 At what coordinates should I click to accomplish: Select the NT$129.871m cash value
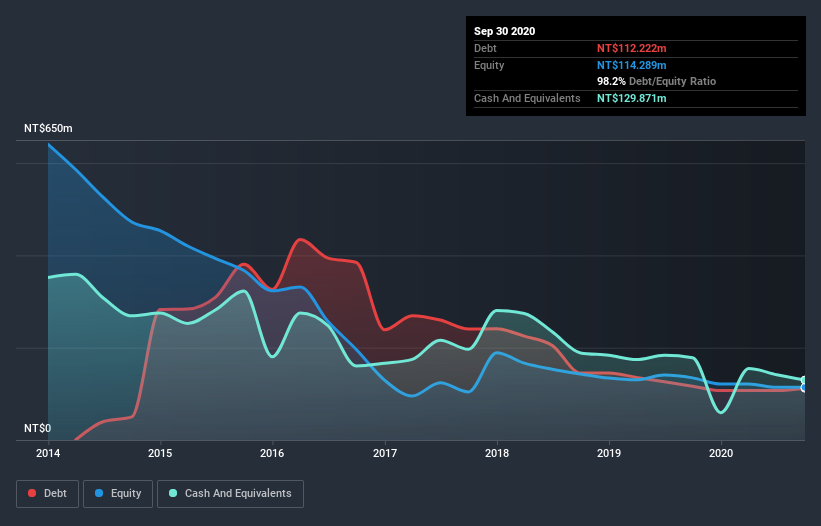[631, 98]
